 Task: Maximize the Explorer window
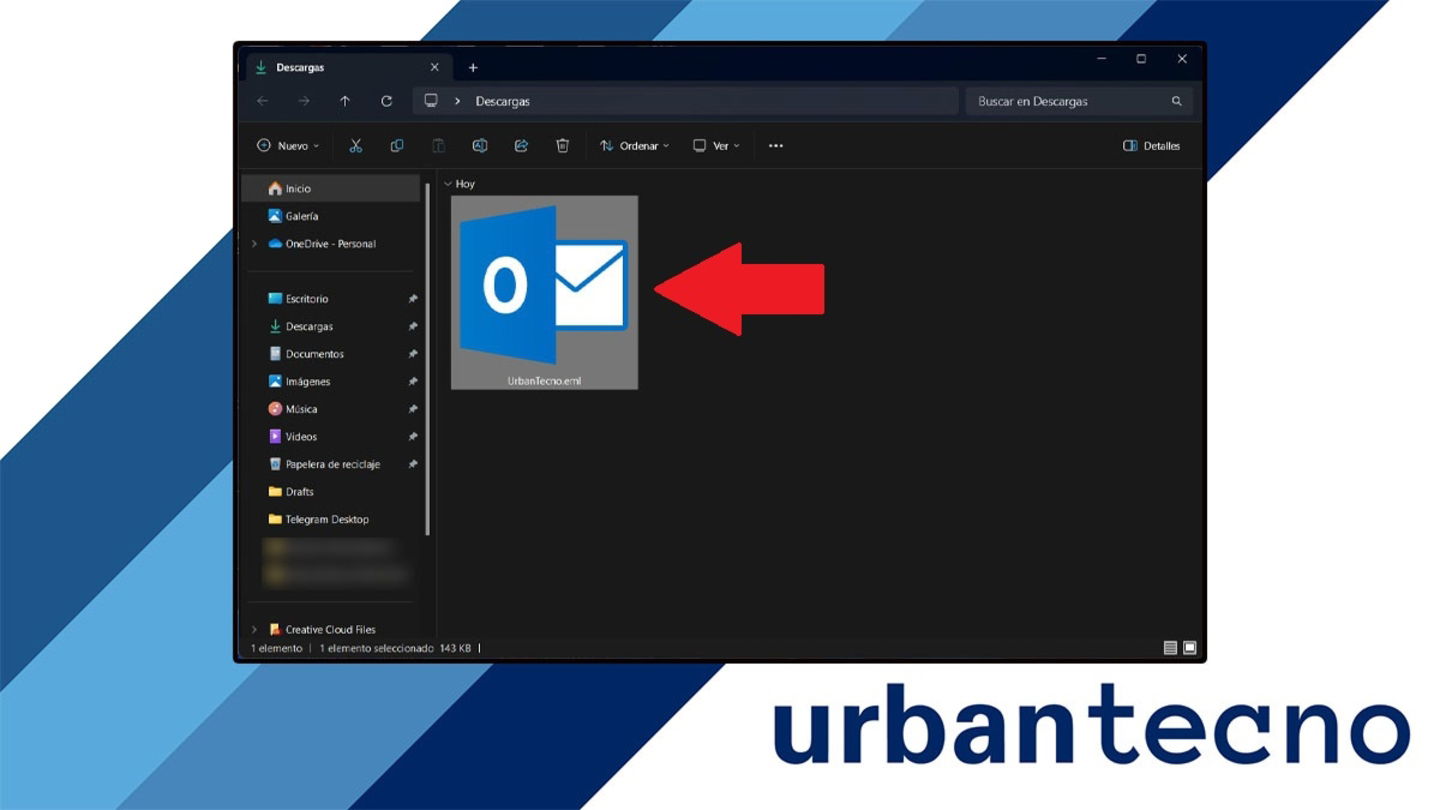[1141, 59]
